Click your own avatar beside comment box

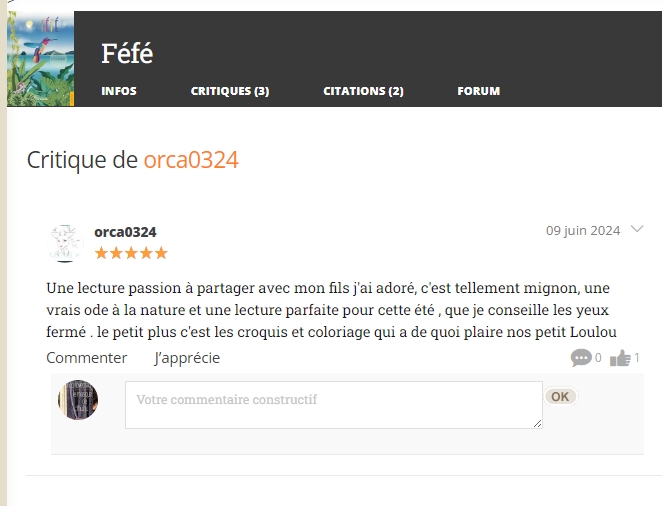point(78,400)
